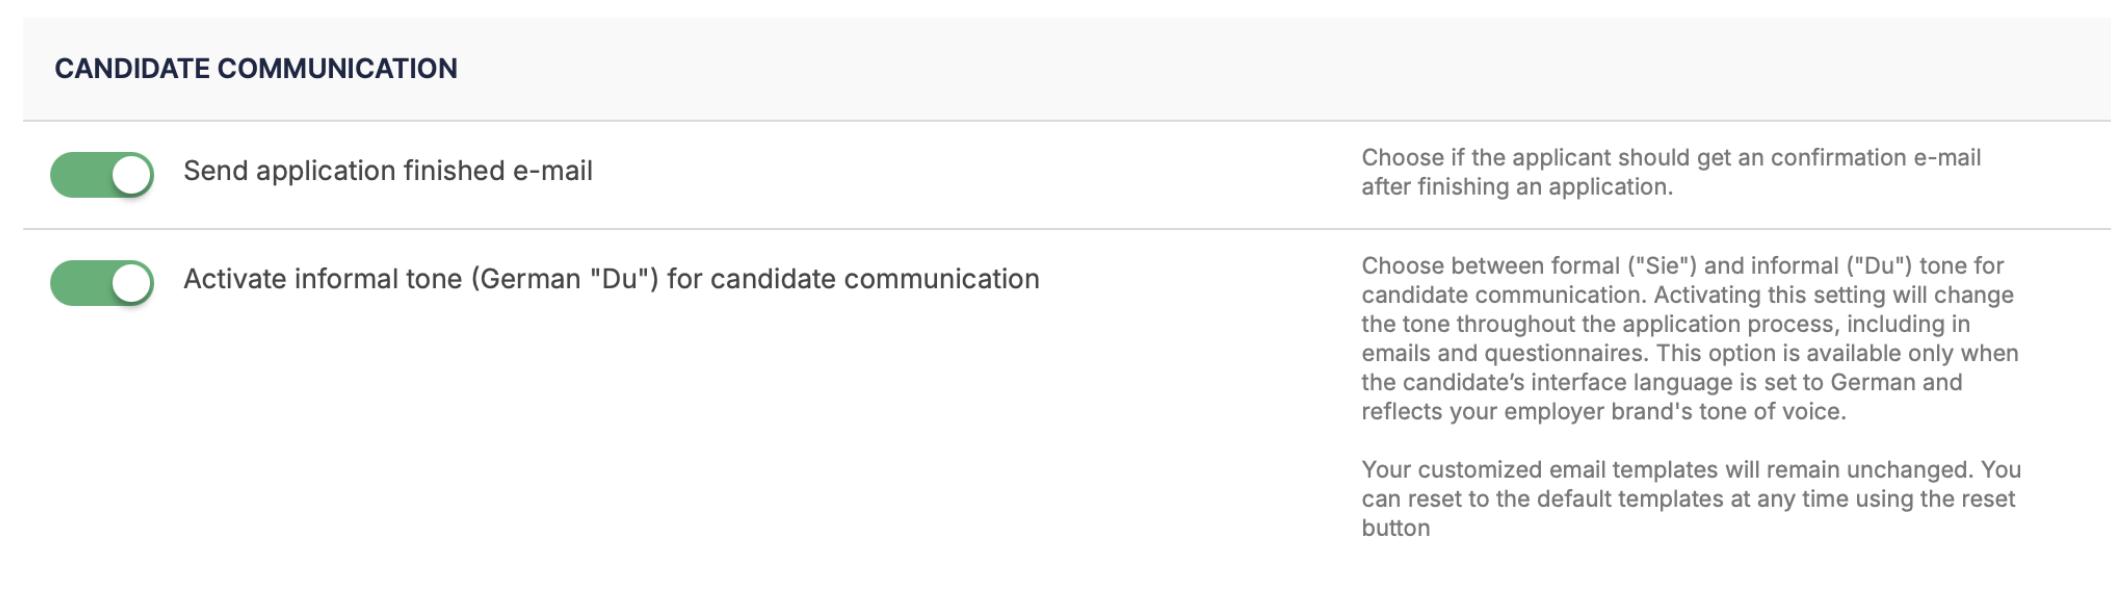The width and height of the screenshot is (2111, 611).
Task: Click the customized email templates note paragraph
Action: pyautogui.click(x=1690, y=499)
